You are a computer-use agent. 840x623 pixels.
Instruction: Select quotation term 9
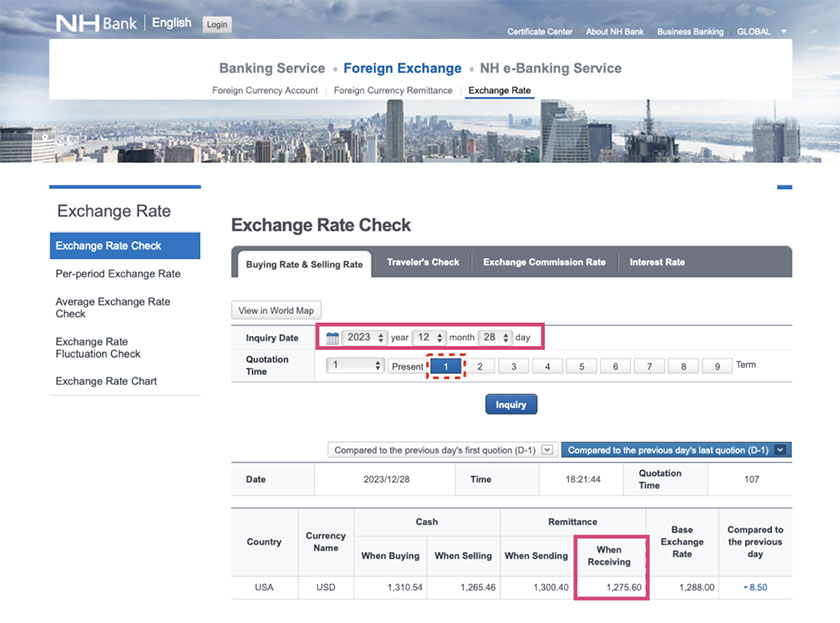coord(716,367)
